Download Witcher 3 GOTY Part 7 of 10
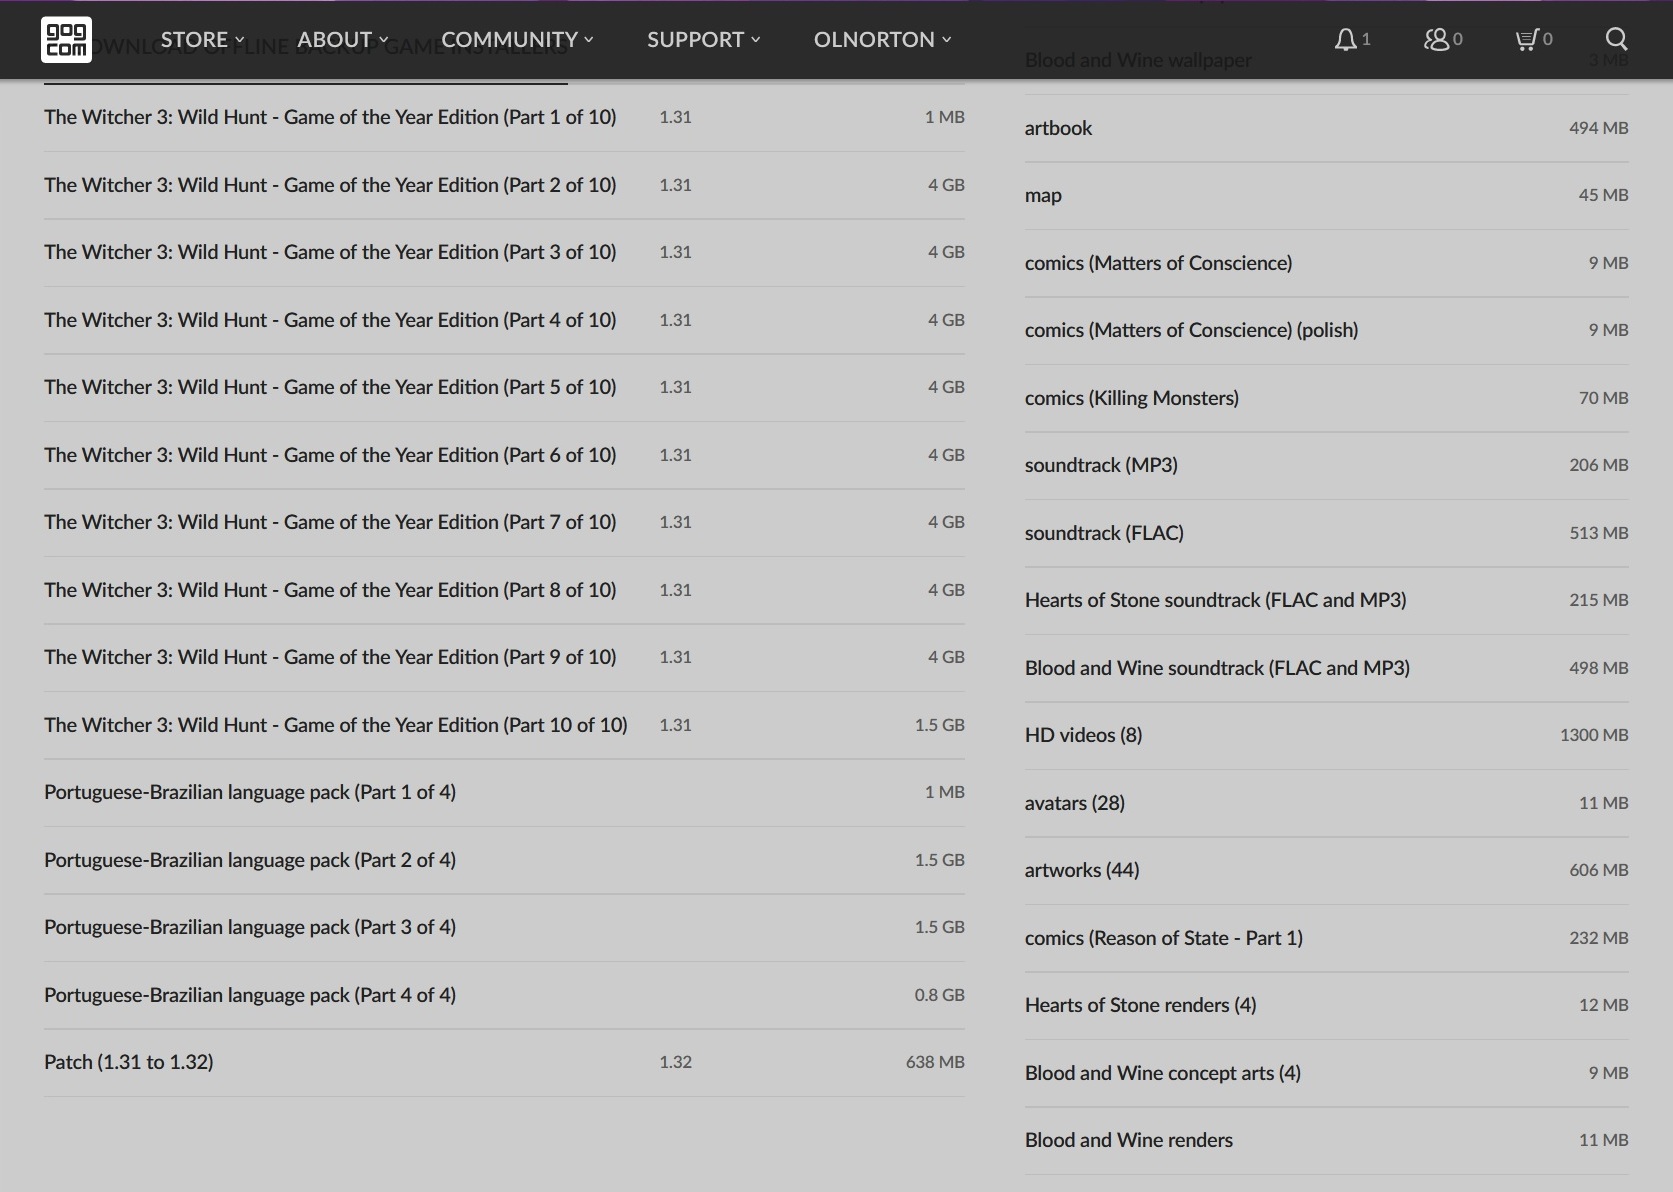1673x1192 pixels. (x=504, y=522)
